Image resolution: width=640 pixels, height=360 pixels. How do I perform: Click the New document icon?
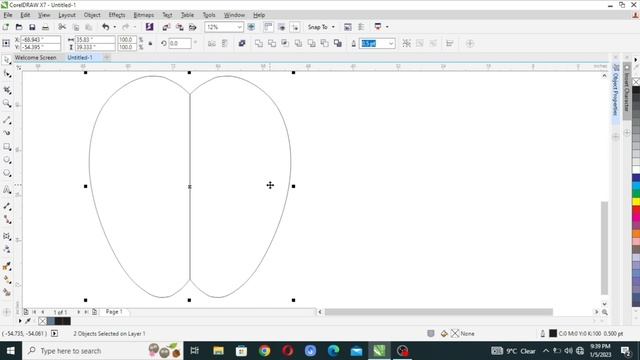6,27
